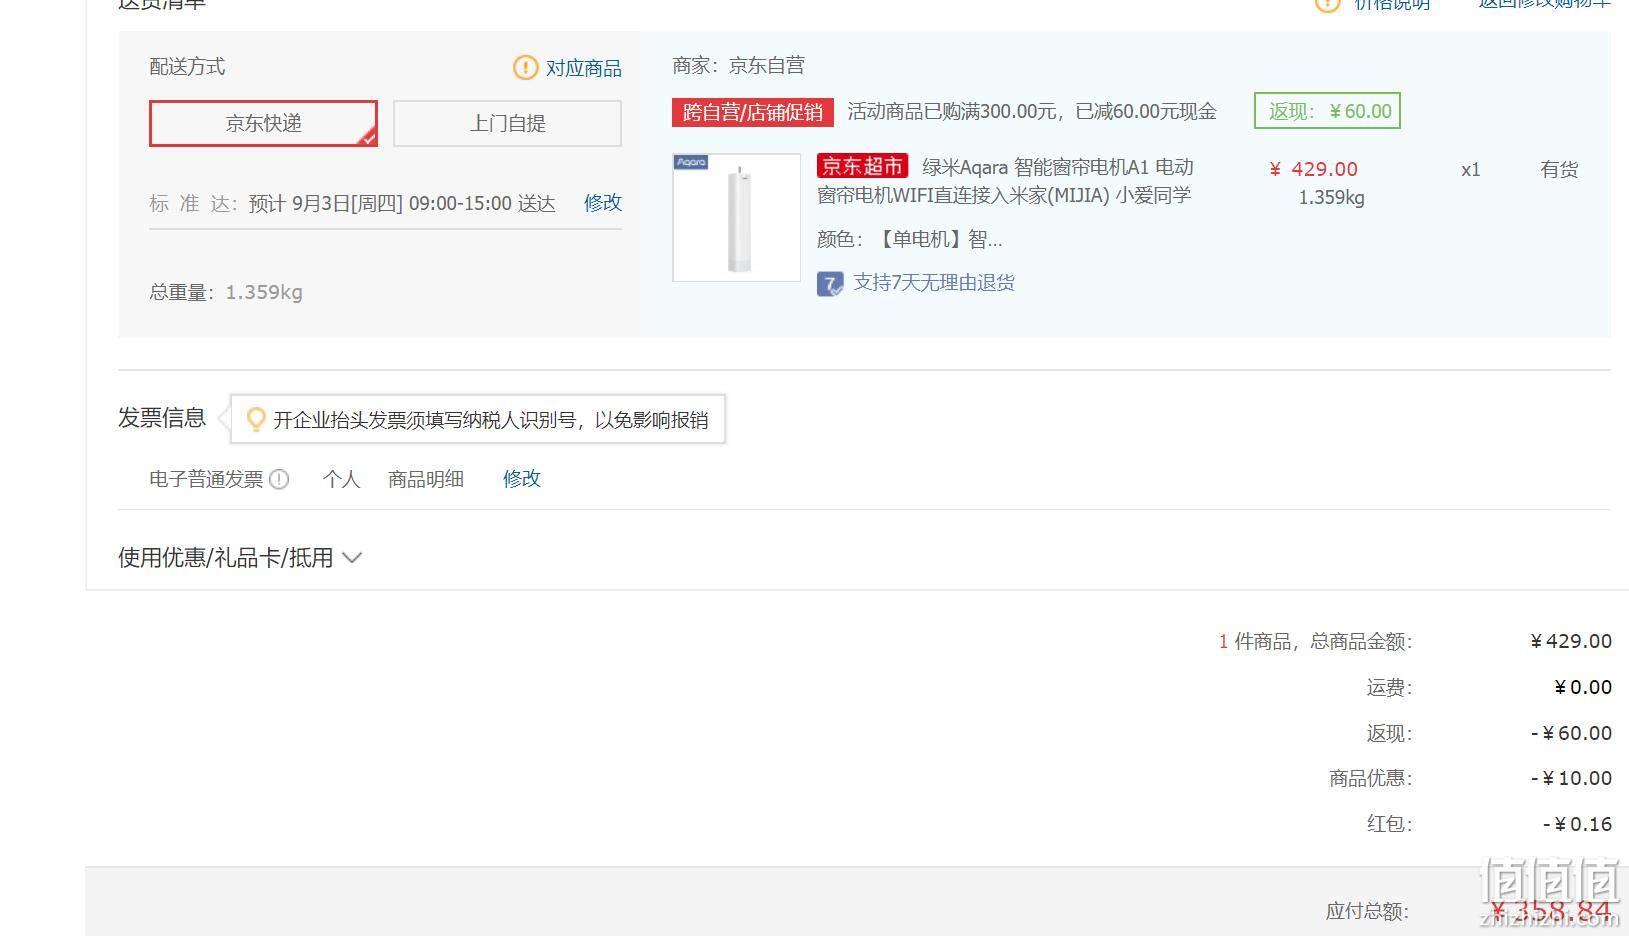The image size is (1629, 936).
Task: Open the 绿米Aqara 智能窗帘电机A1 product title
Action: coord(1005,181)
